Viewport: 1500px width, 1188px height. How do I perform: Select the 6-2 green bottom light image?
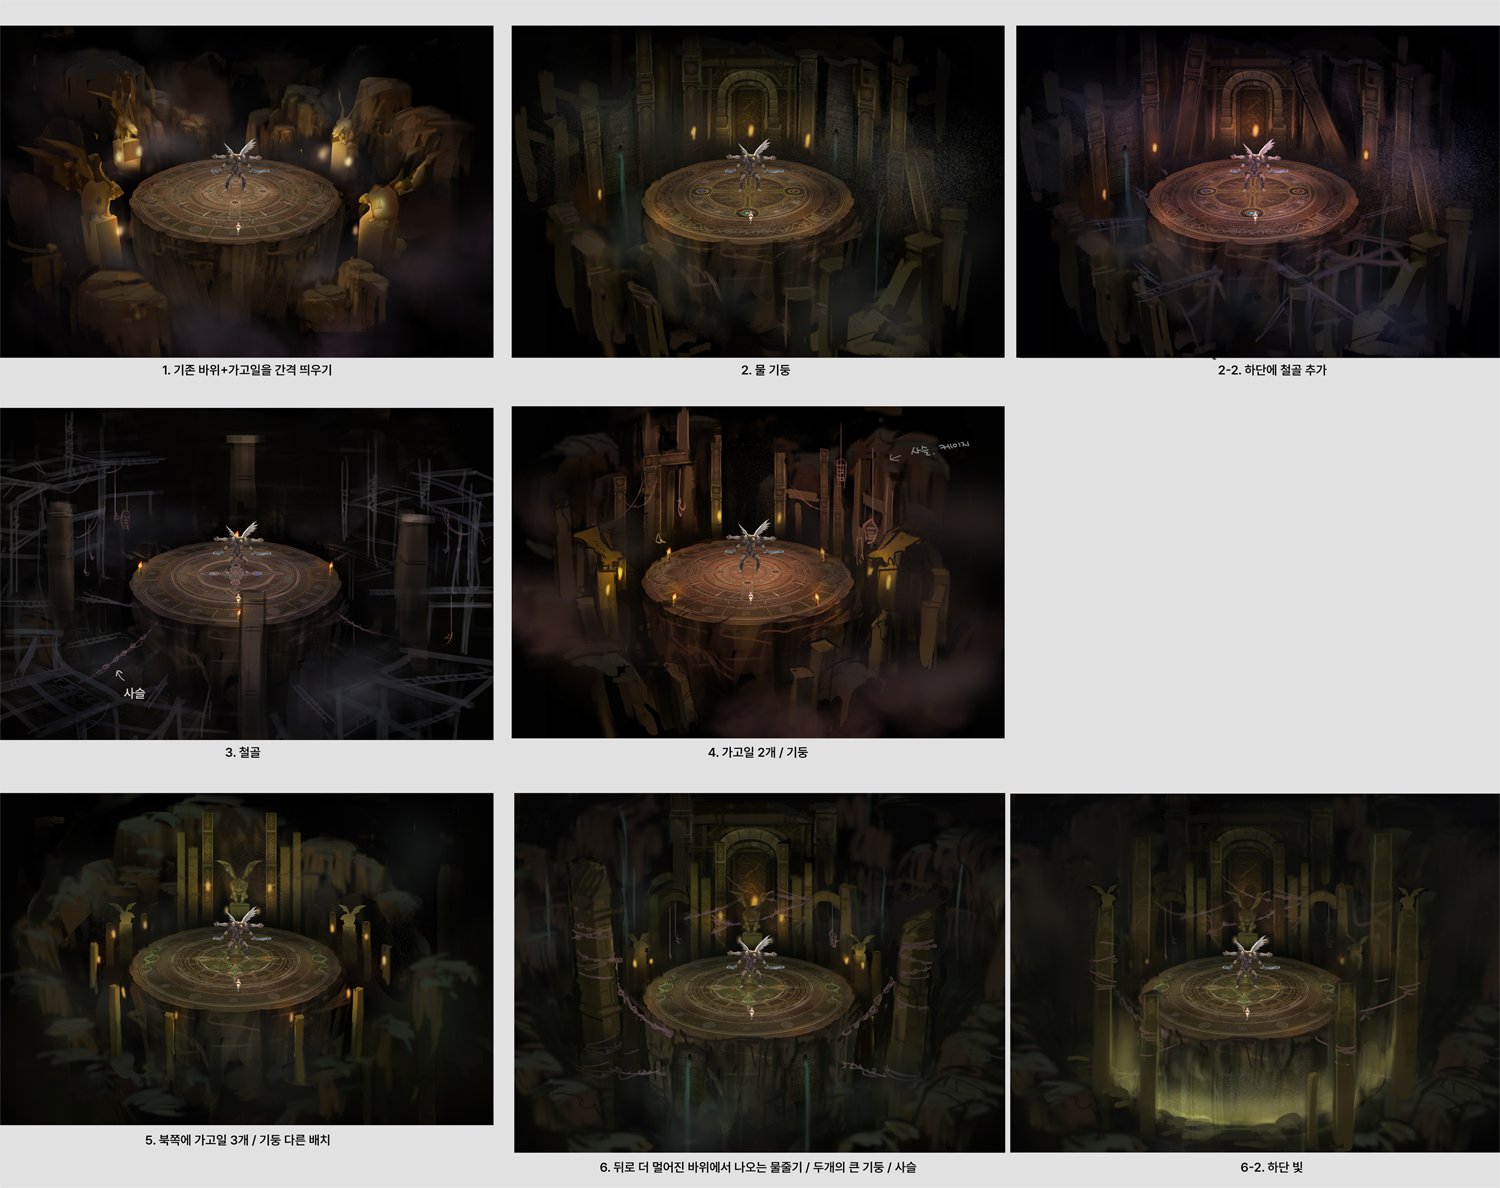pyautogui.click(x=1254, y=972)
